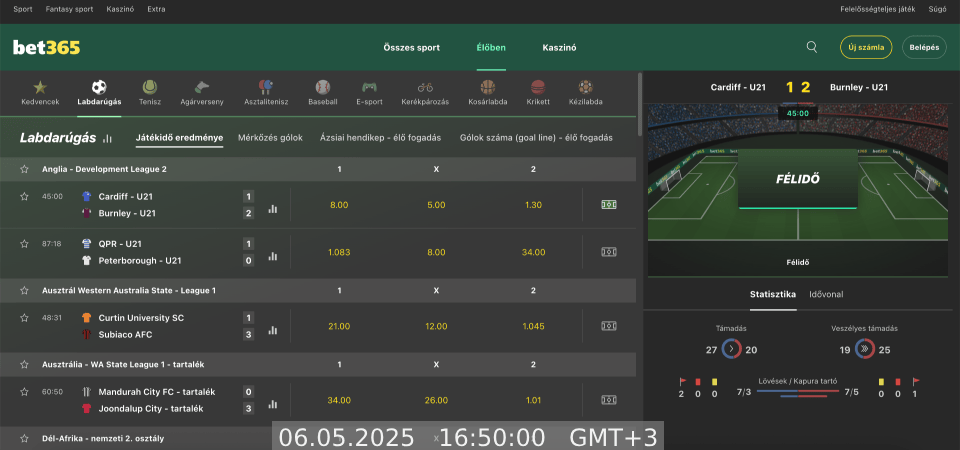
Task: Open the Sport link in the top bar
Action: click(23, 9)
